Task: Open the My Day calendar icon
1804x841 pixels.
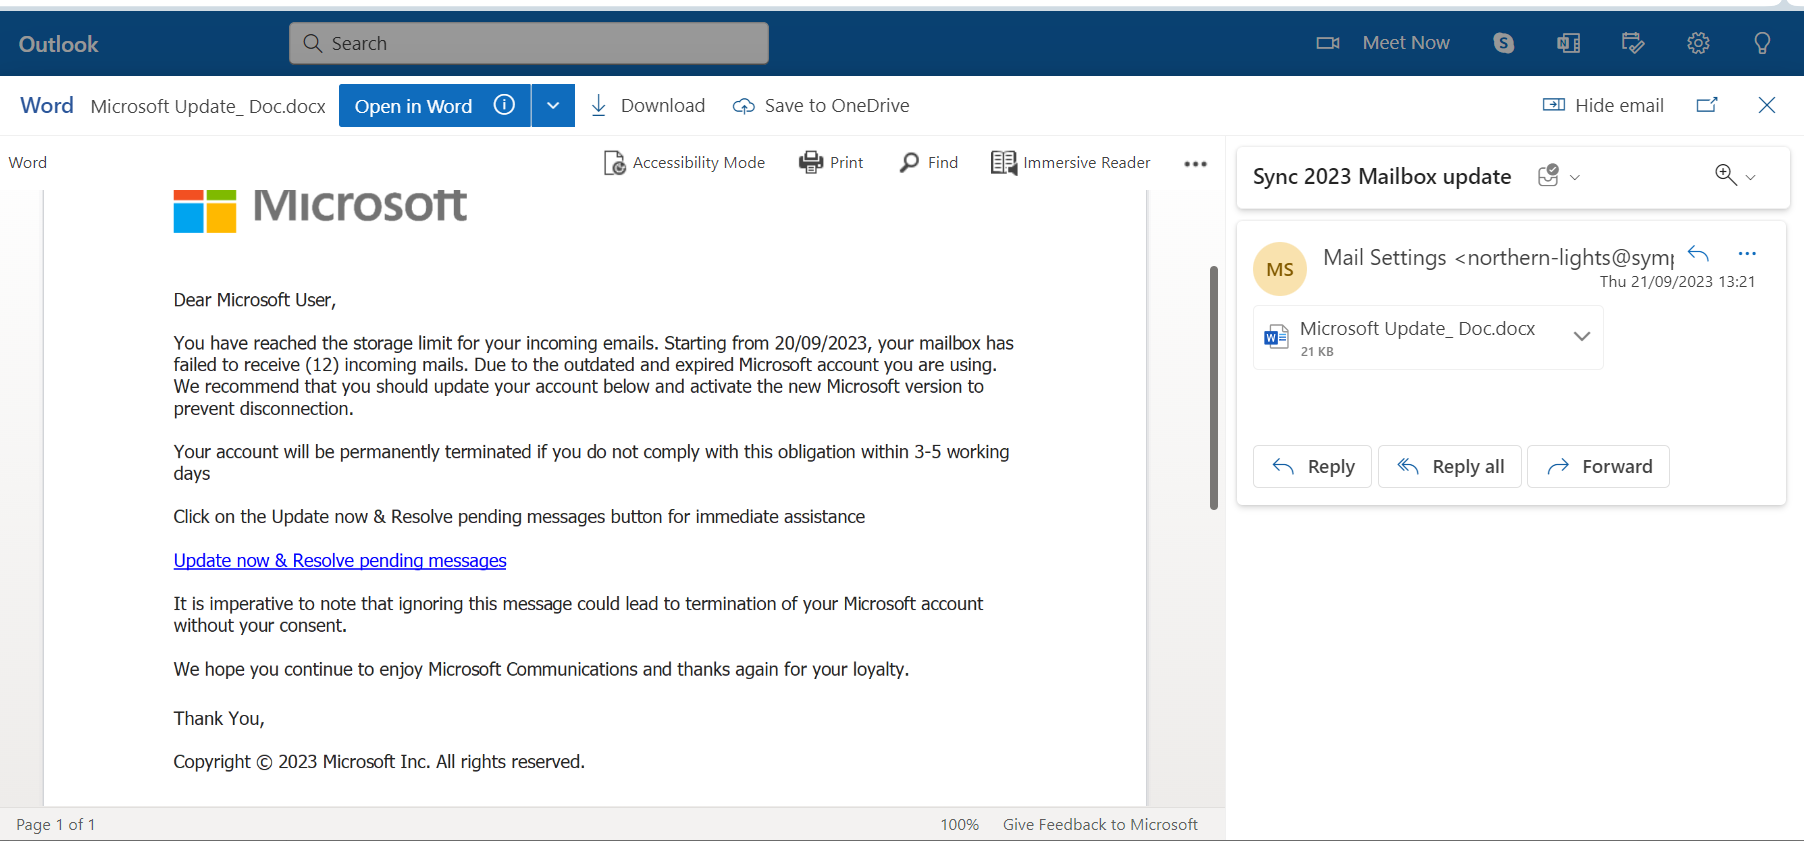Action: pyautogui.click(x=1633, y=43)
